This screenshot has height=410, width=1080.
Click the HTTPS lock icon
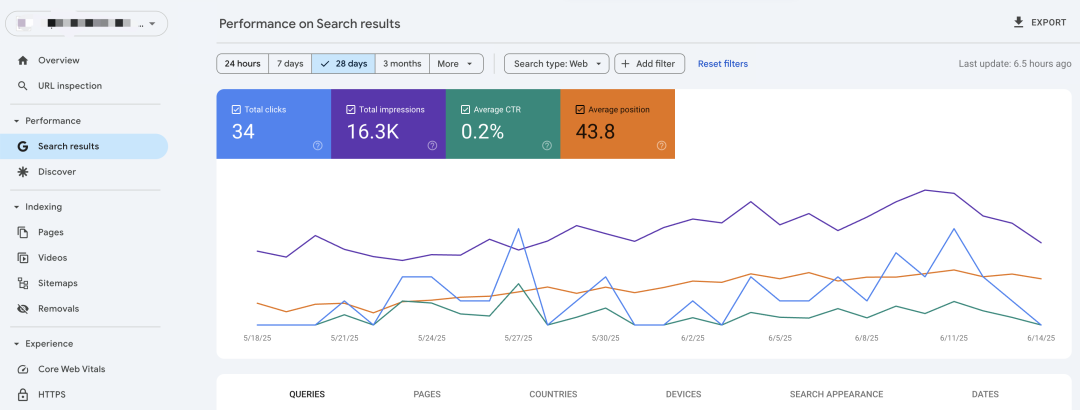tap(23, 395)
